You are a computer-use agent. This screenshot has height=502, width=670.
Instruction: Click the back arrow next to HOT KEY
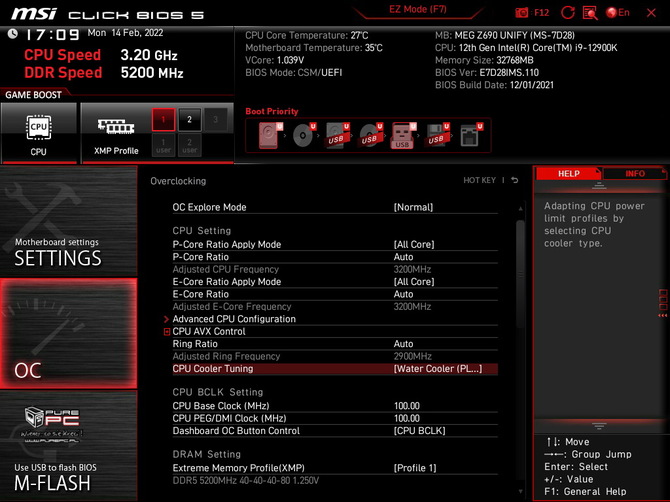click(515, 180)
